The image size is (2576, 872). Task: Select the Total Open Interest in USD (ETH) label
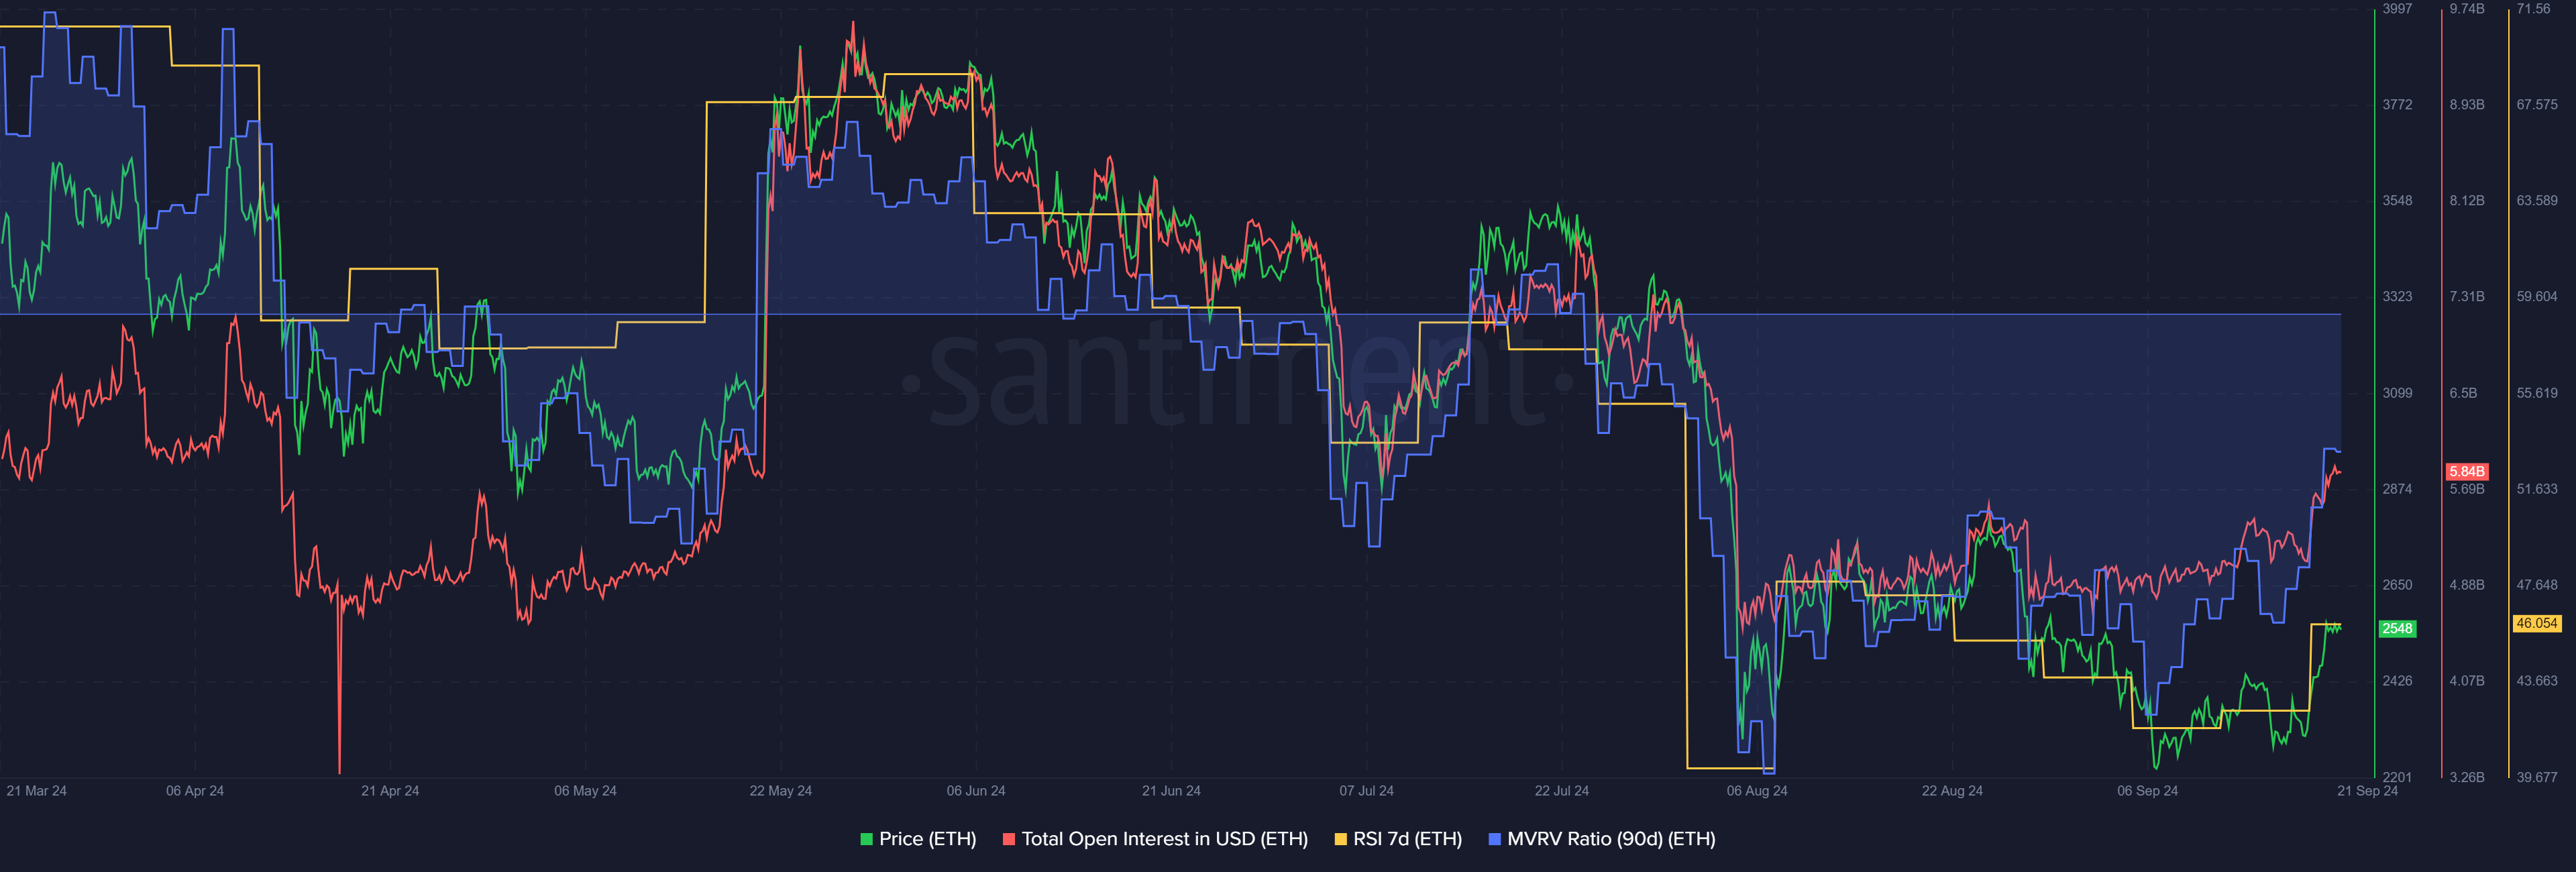pyautogui.click(x=1164, y=839)
